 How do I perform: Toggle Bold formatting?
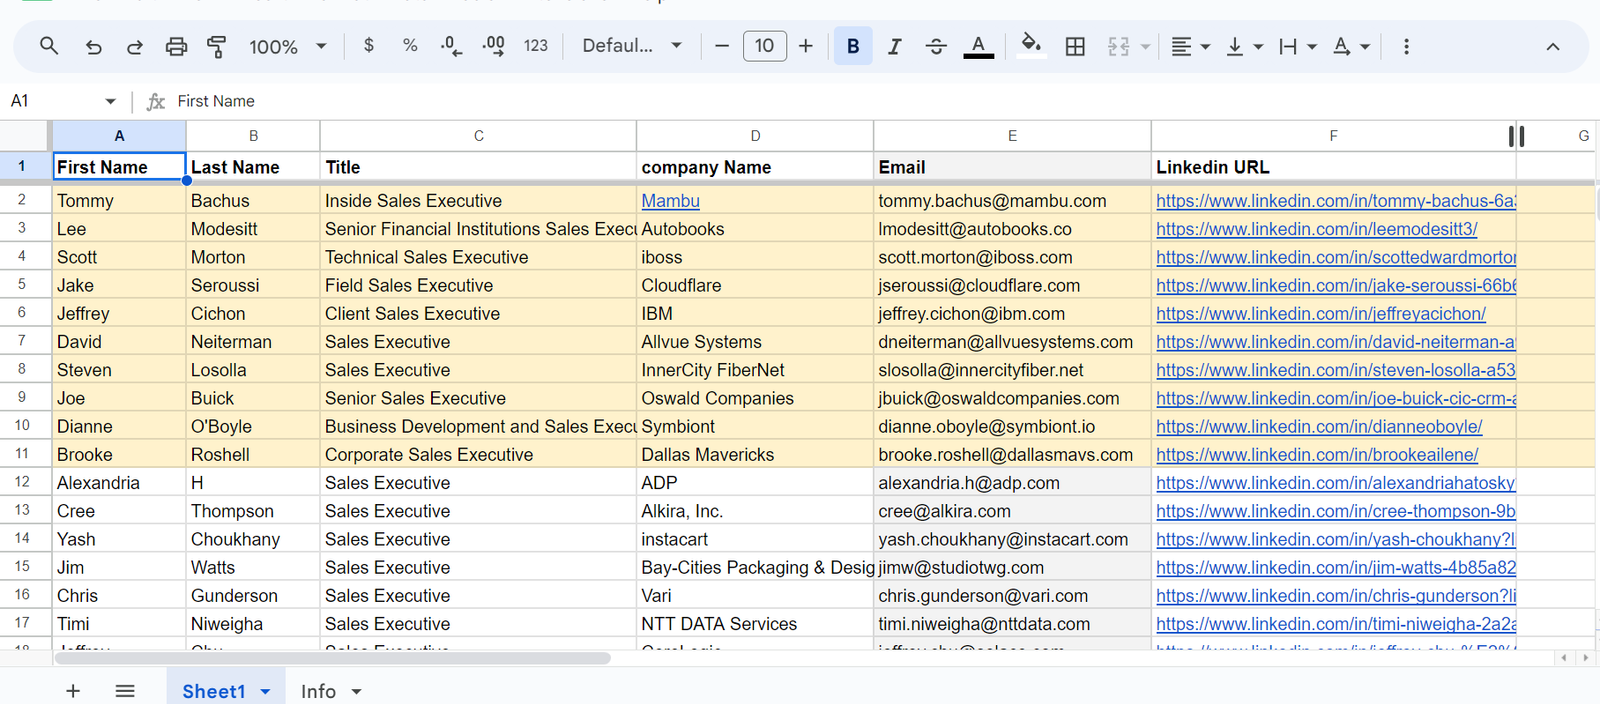(x=853, y=46)
